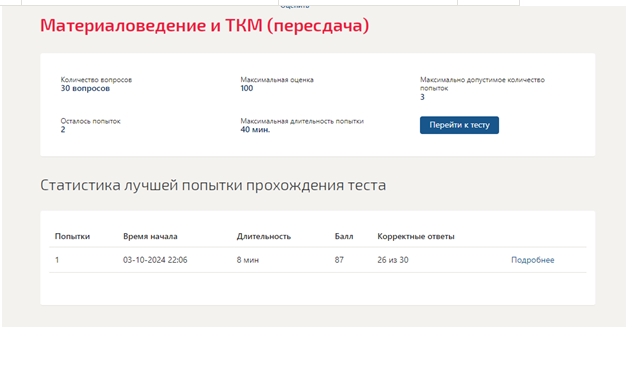
Task: Click the maximum allowed attempts value 3
Action: tap(422, 97)
